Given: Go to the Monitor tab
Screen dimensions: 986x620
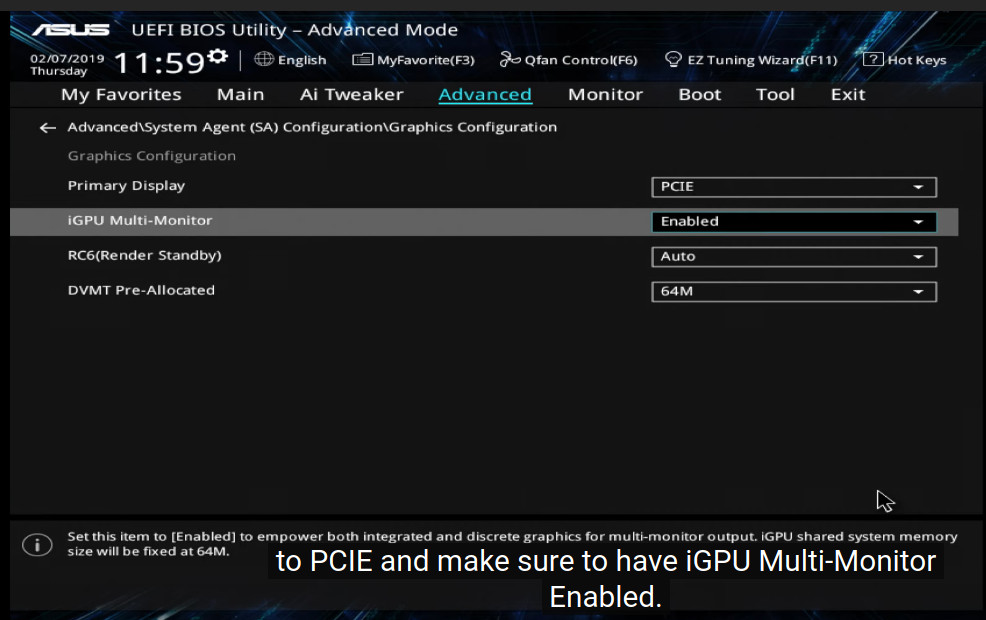Looking at the screenshot, I should [x=605, y=95].
